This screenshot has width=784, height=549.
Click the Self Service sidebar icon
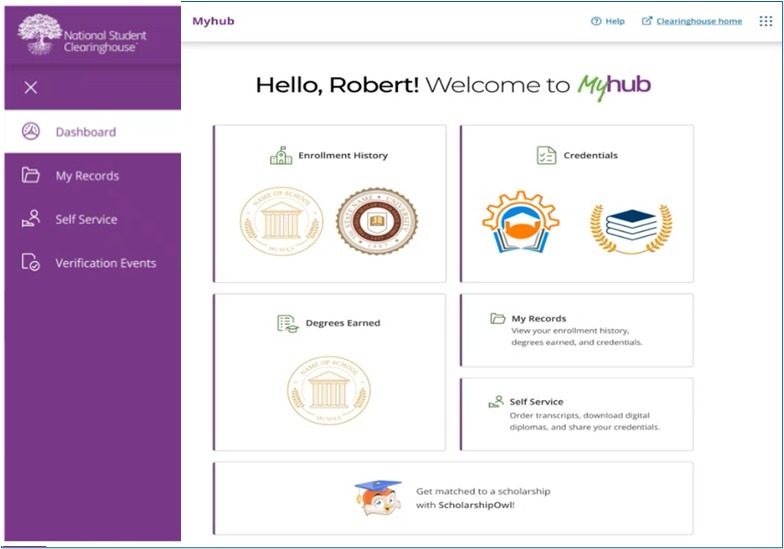click(x=31, y=219)
